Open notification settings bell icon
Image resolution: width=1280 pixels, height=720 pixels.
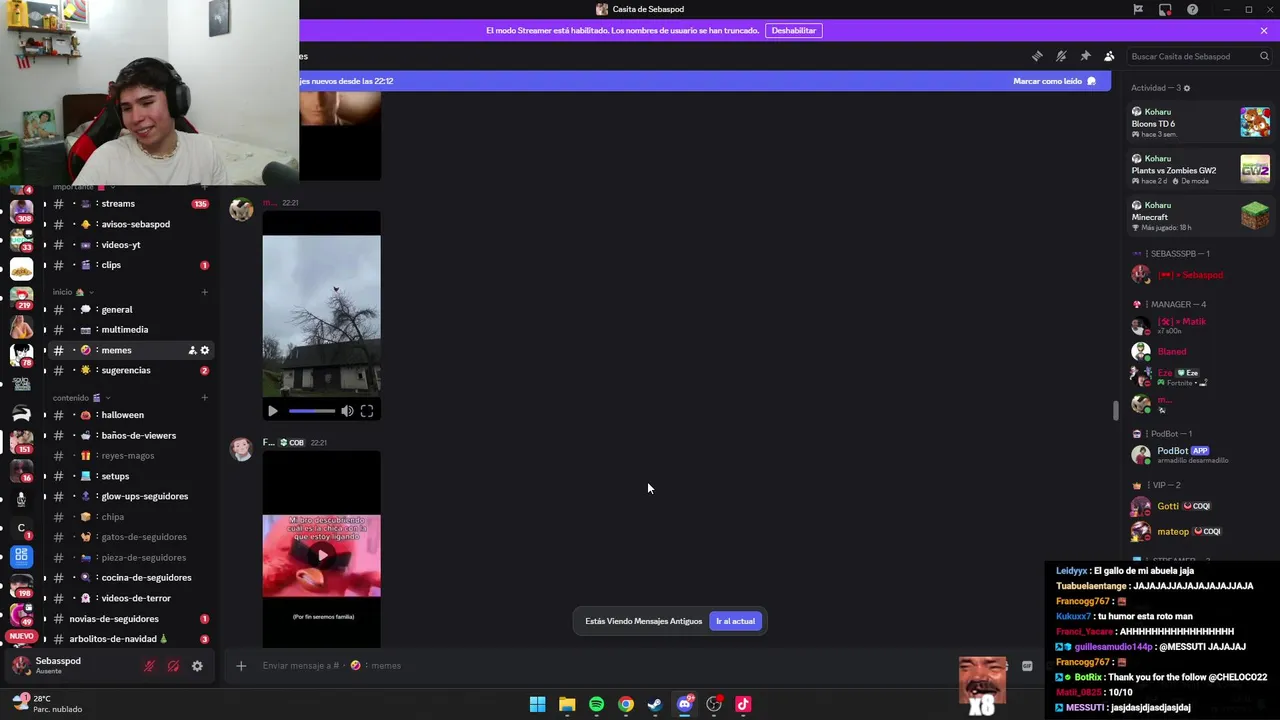click(1061, 56)
